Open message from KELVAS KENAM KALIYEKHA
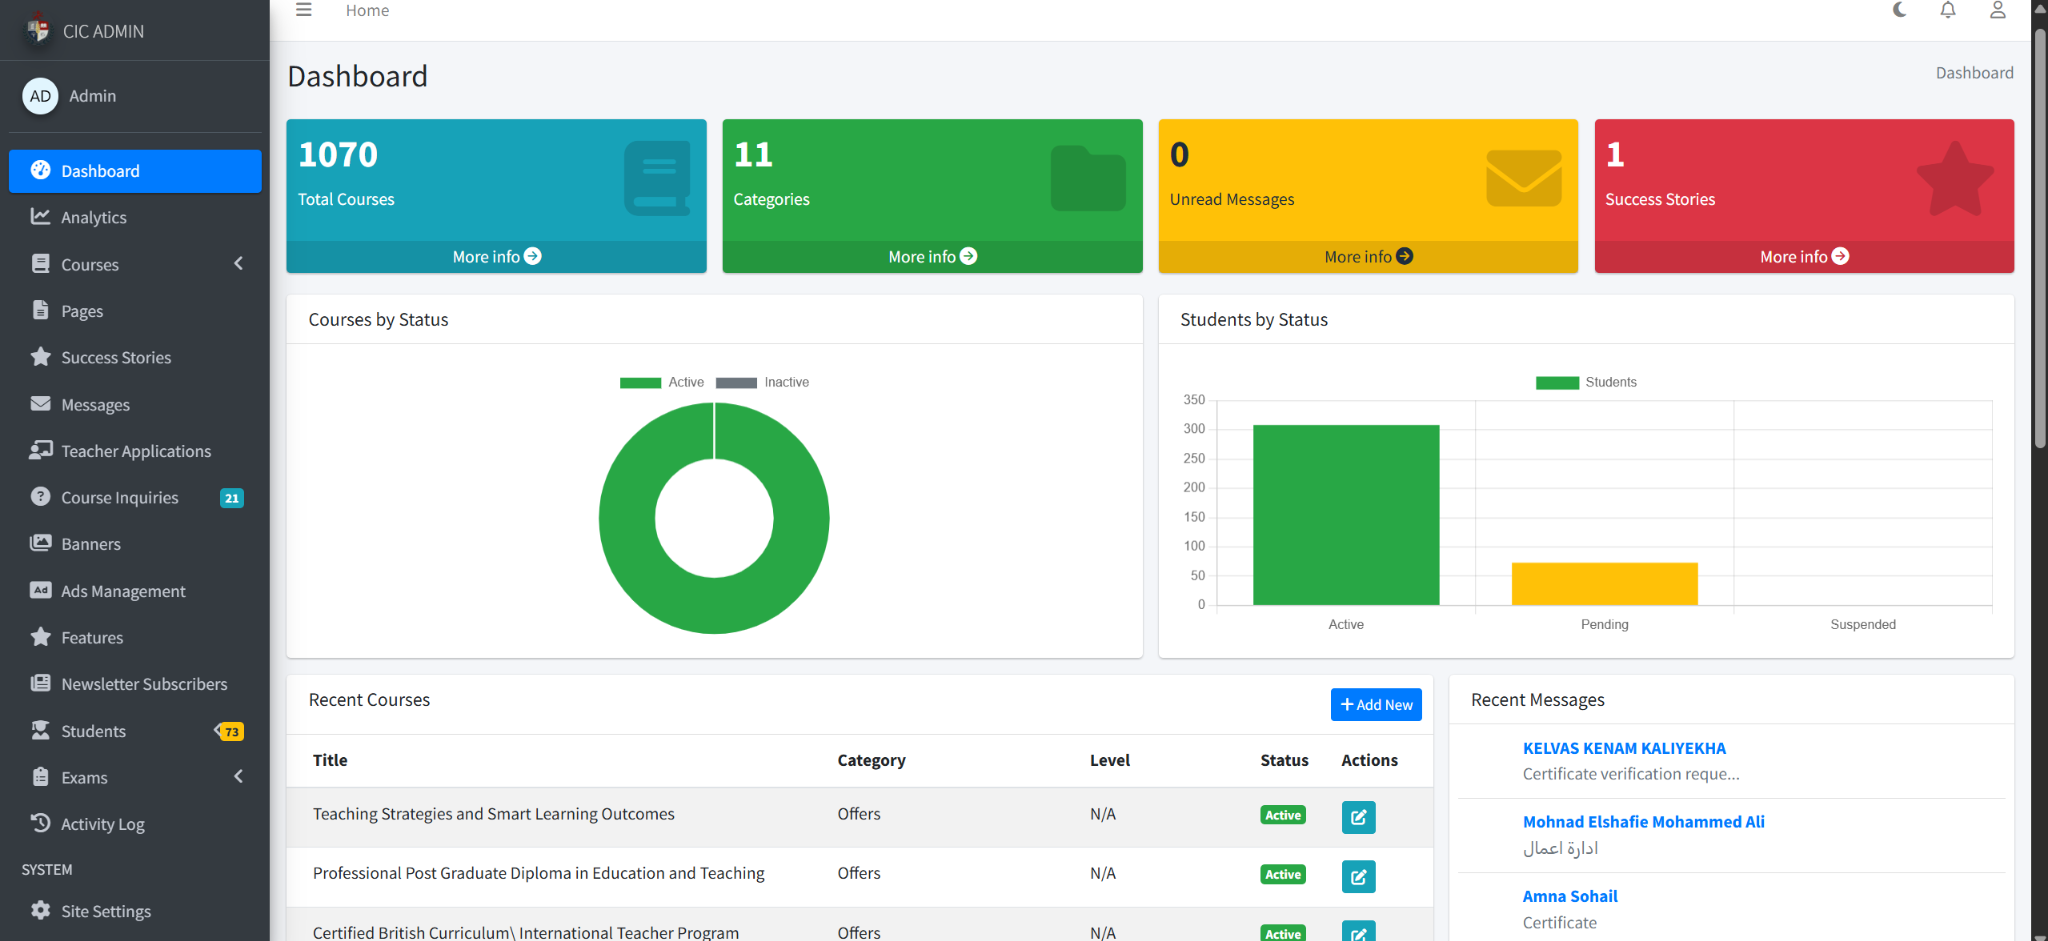 click(1624, 748)
